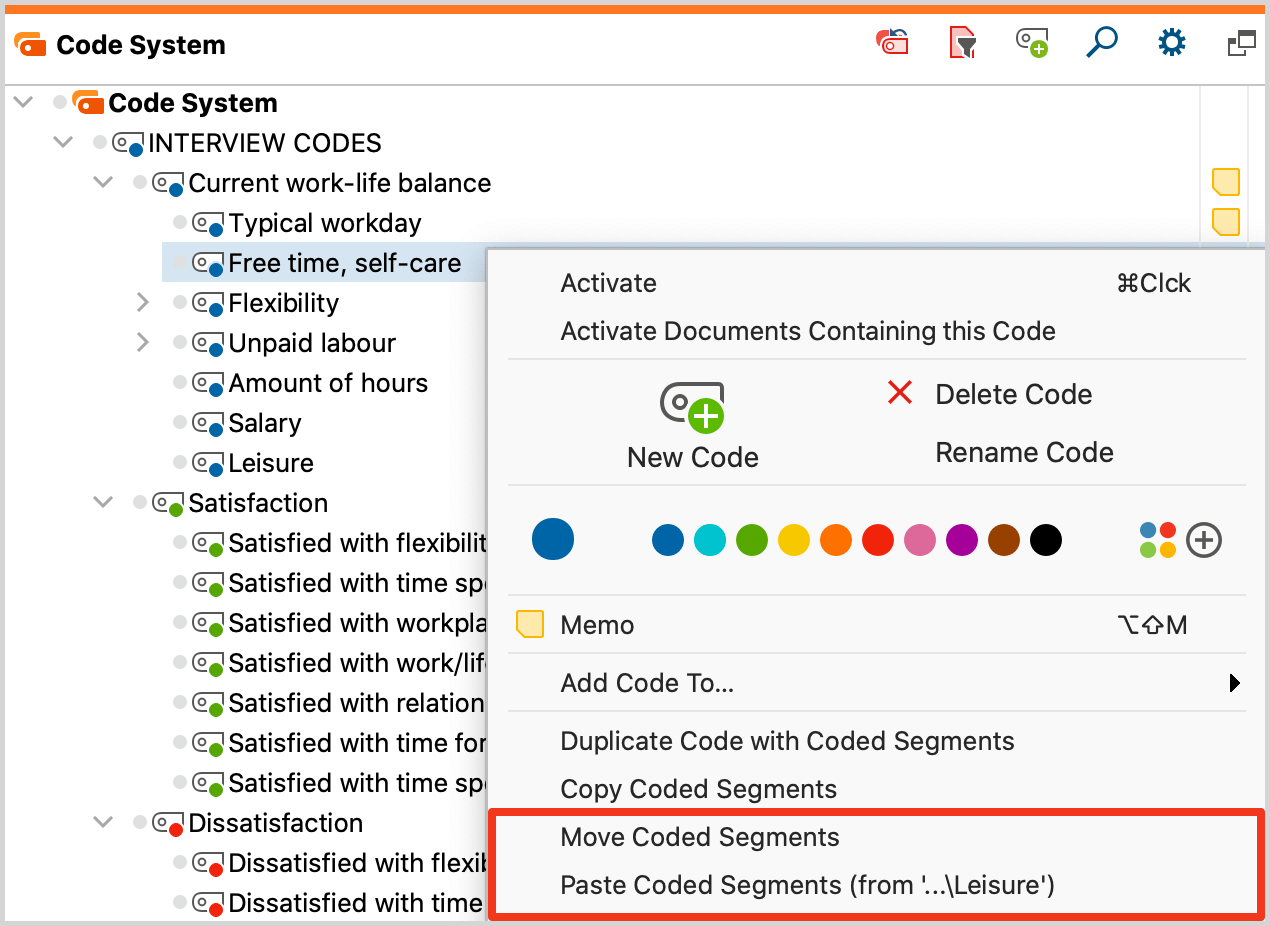Open the memo icon beside Current work-life balance
The height and width of the screenshot is (926, 1270).
click(1226, 181)
